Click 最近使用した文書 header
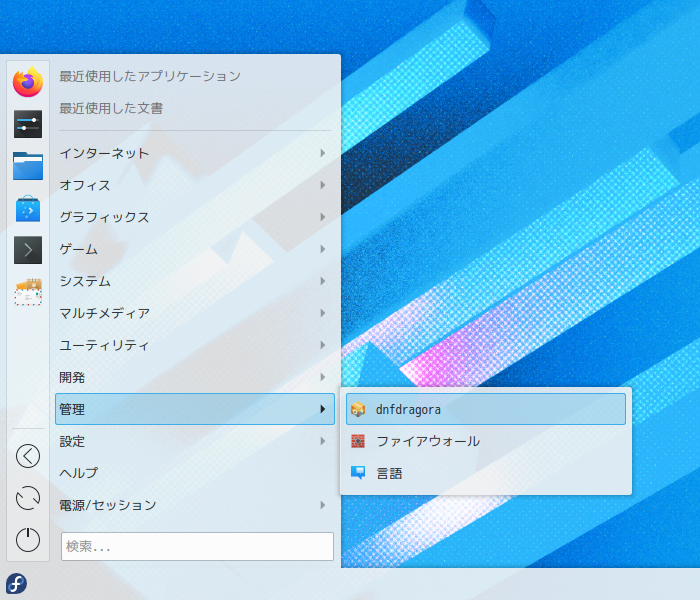The width and height of the screenshot is (700, 600). [x=111, y=108]
